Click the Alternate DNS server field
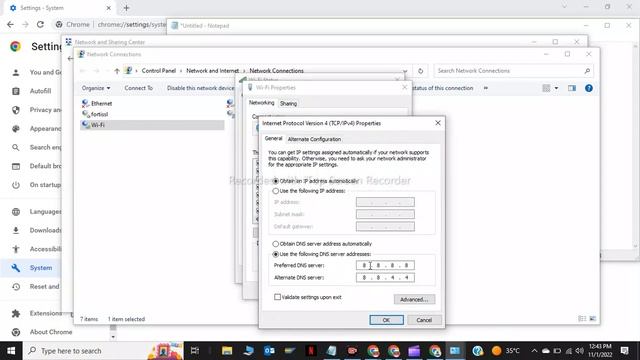 coord(385,278)
